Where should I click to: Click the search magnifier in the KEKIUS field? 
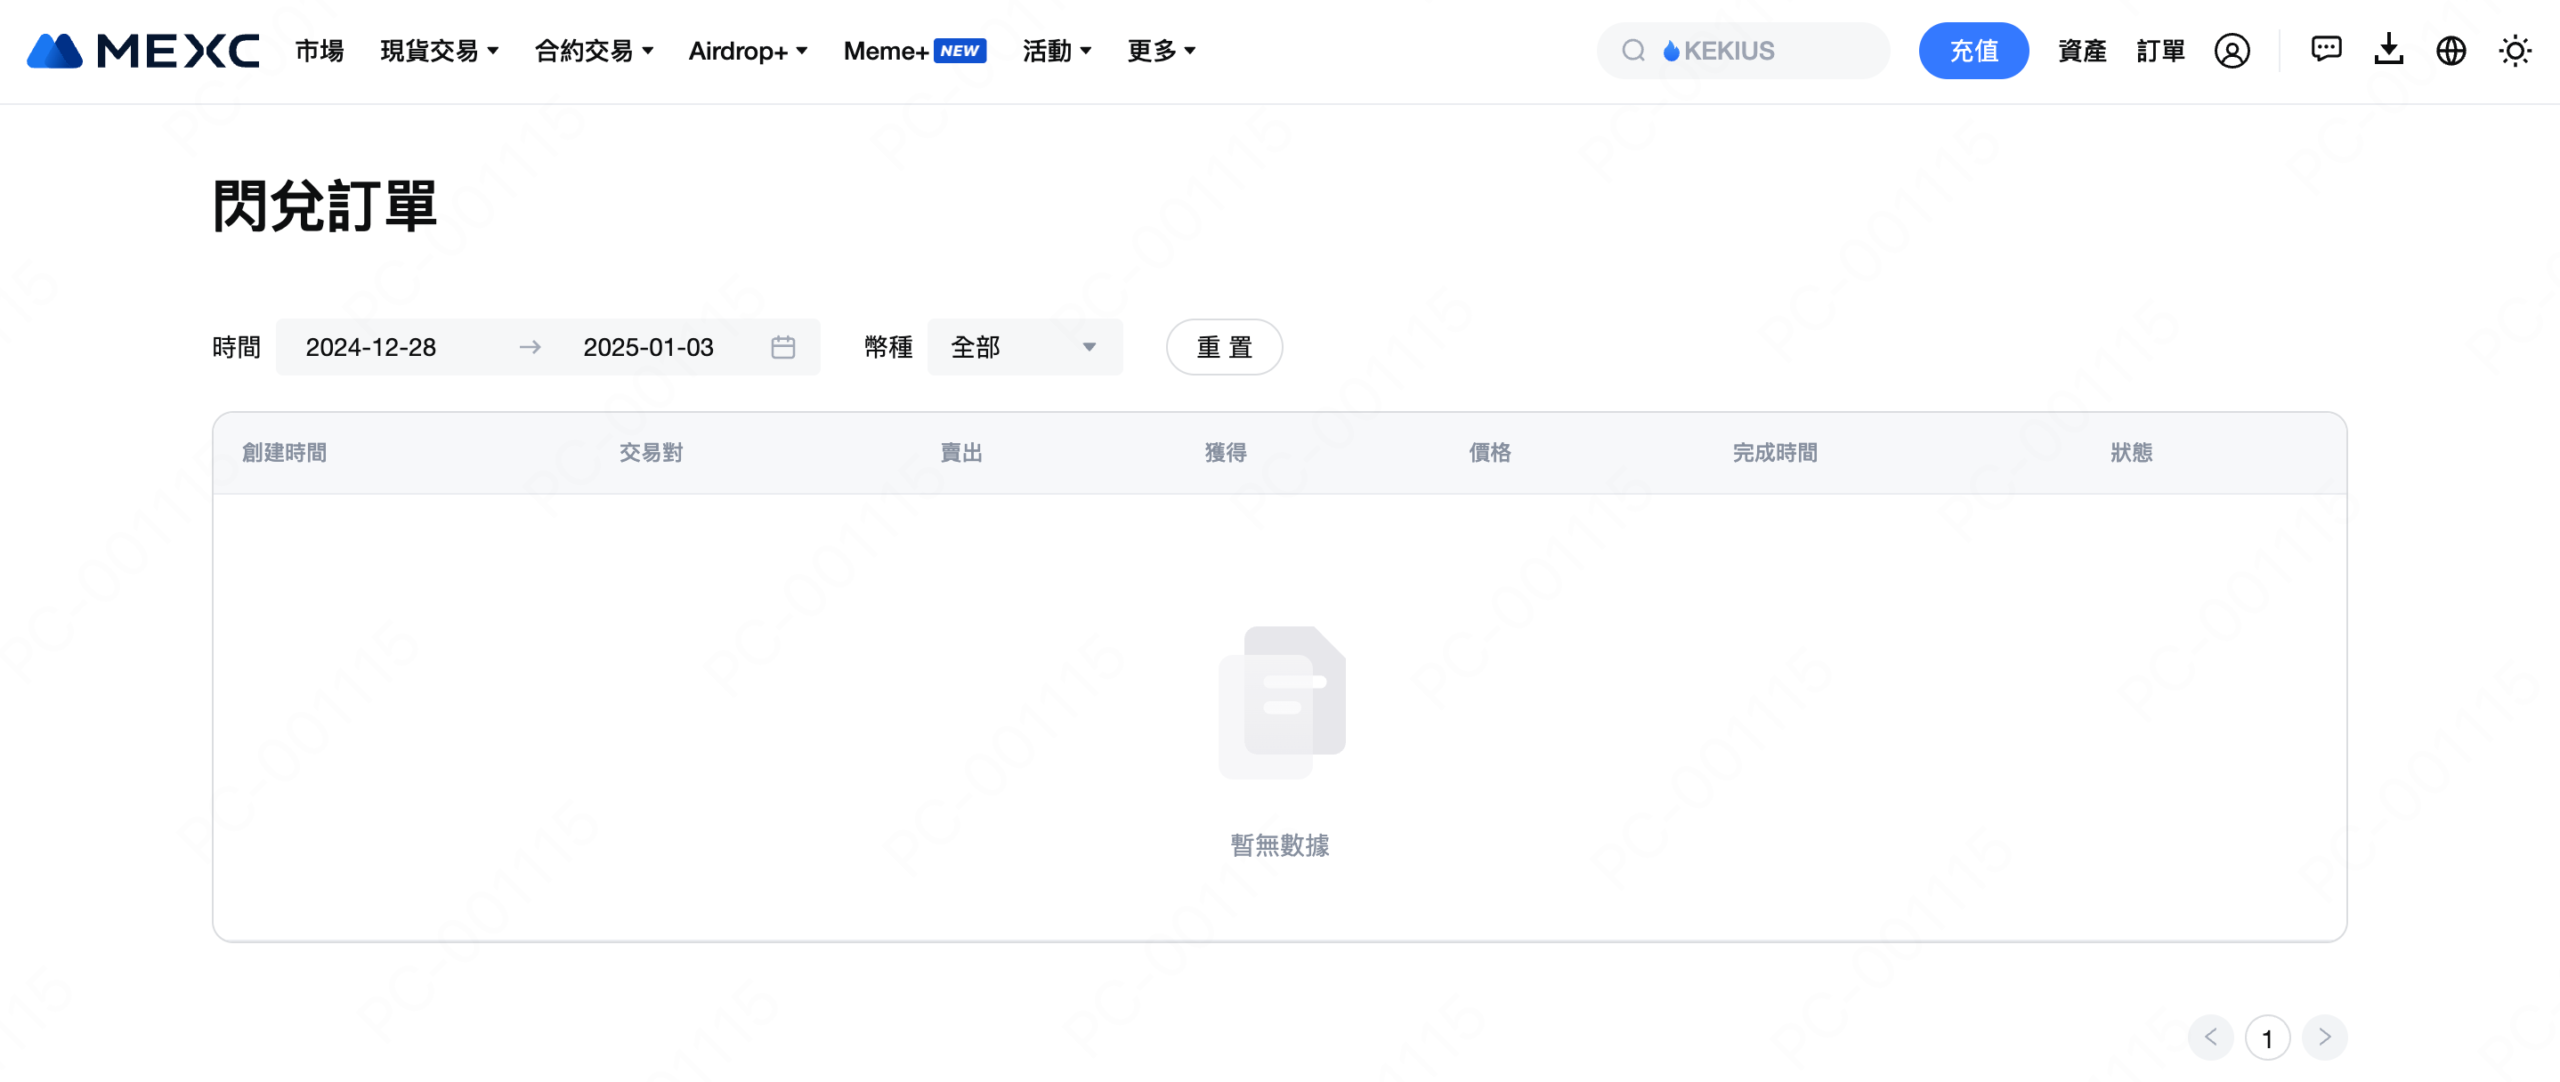pos(1632,50)
